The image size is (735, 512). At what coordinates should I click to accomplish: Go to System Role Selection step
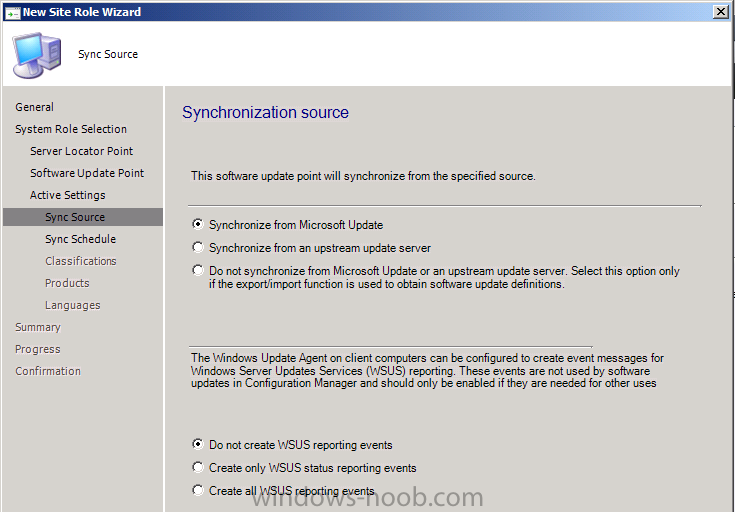[71, 129]
